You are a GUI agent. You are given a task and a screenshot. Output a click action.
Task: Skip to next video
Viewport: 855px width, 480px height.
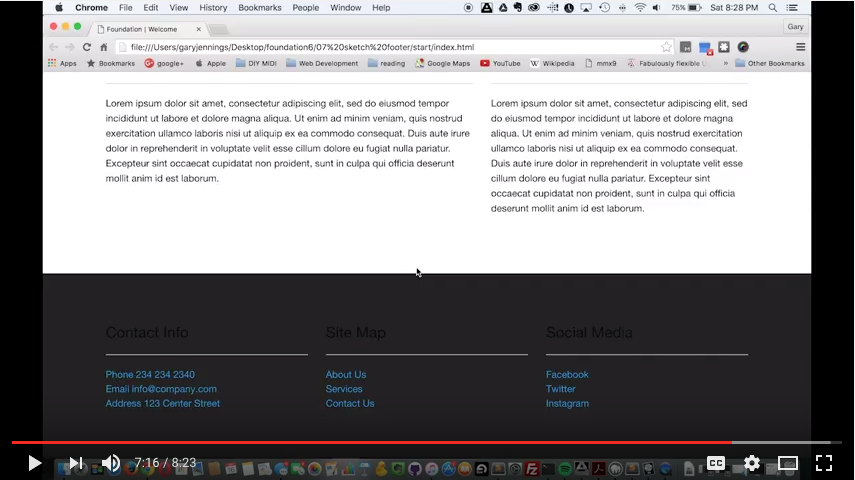(x=75, y=463)
